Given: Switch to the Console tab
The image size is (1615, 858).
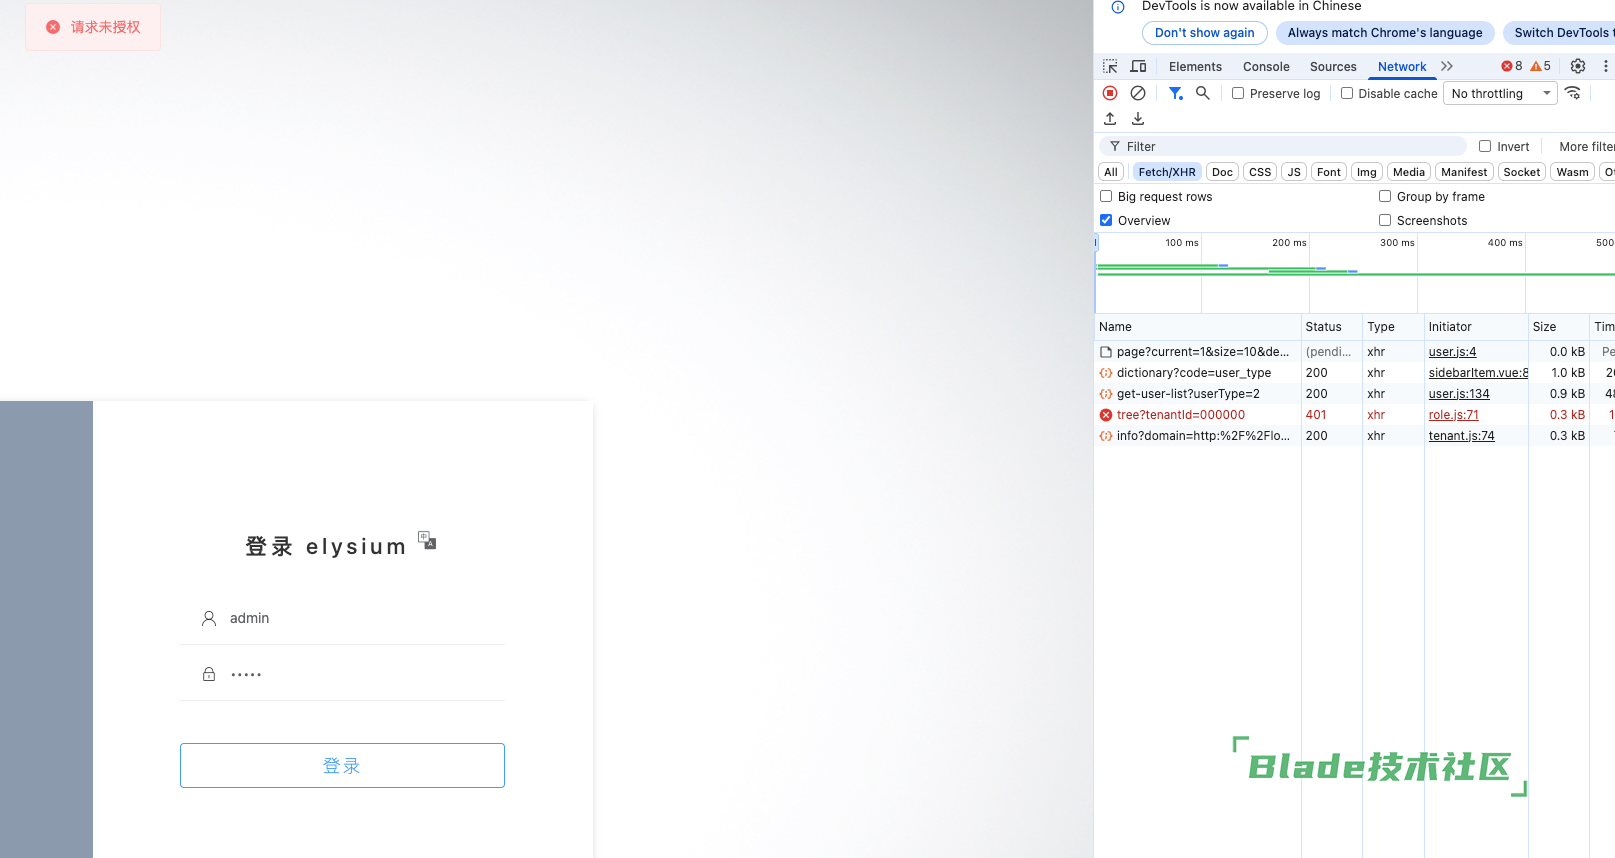Looking at the screenshot, I should 1266,67.
